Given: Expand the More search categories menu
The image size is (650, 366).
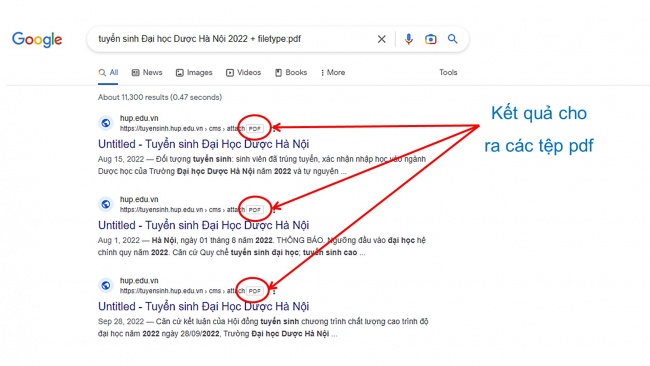Looking at the screenshot, I should click(x=333, y=73).
